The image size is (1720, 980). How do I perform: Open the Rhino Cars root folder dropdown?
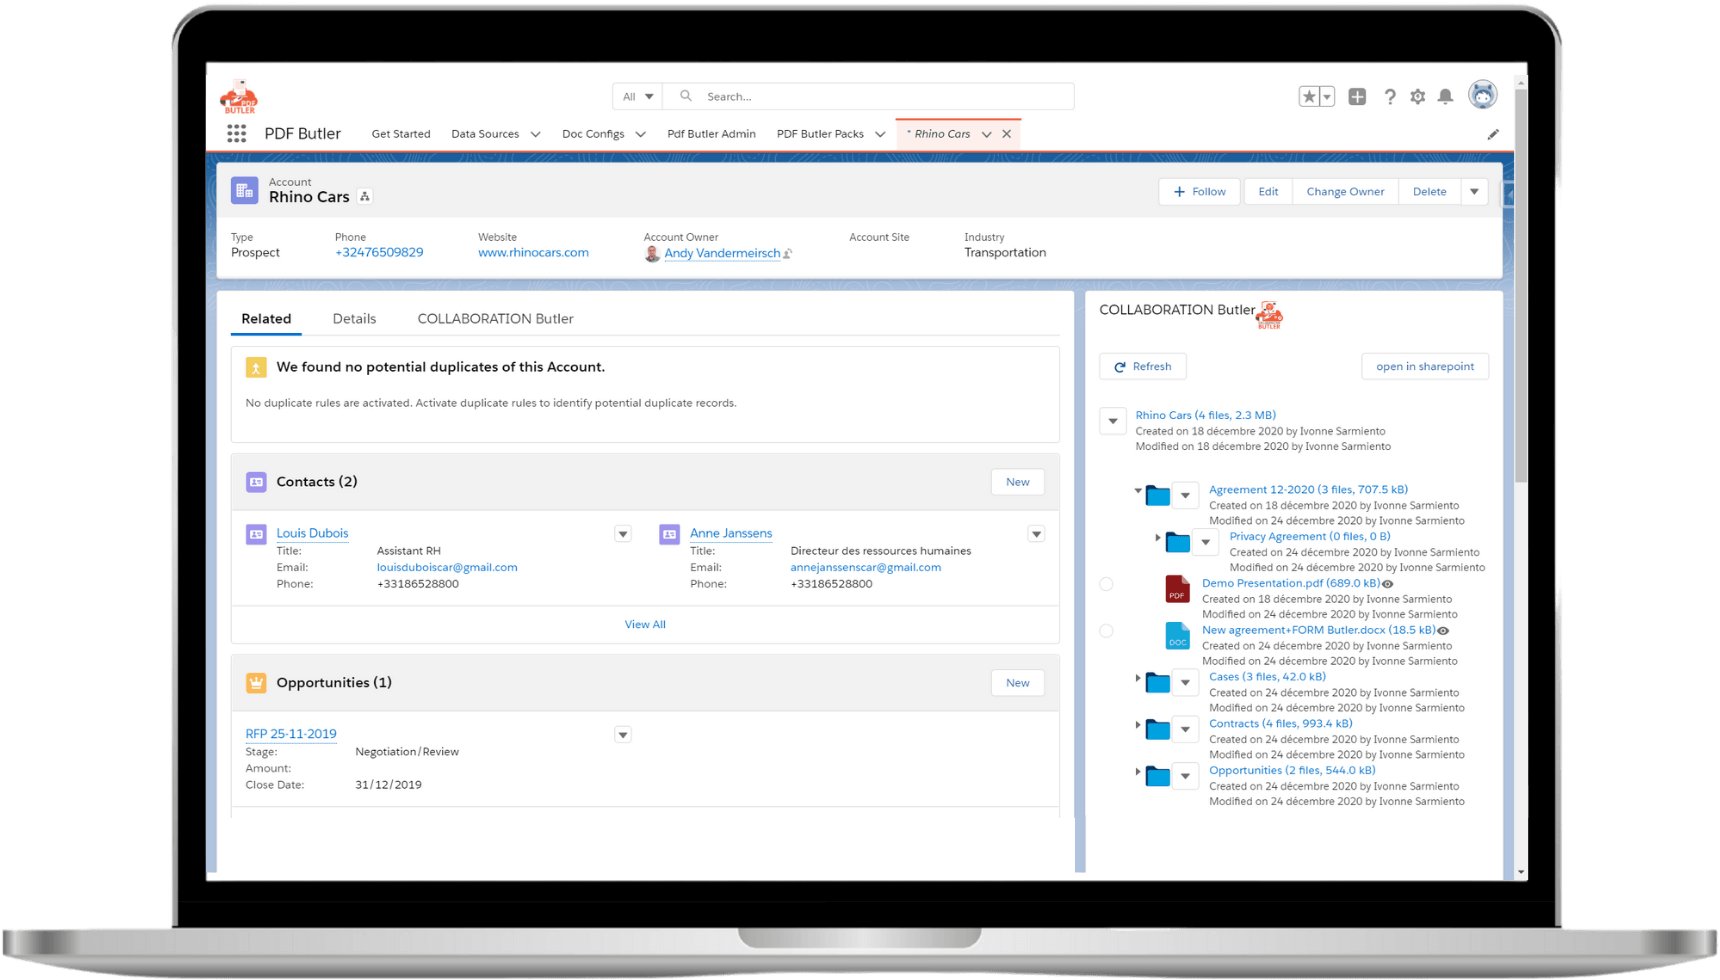click(1113, 421)
